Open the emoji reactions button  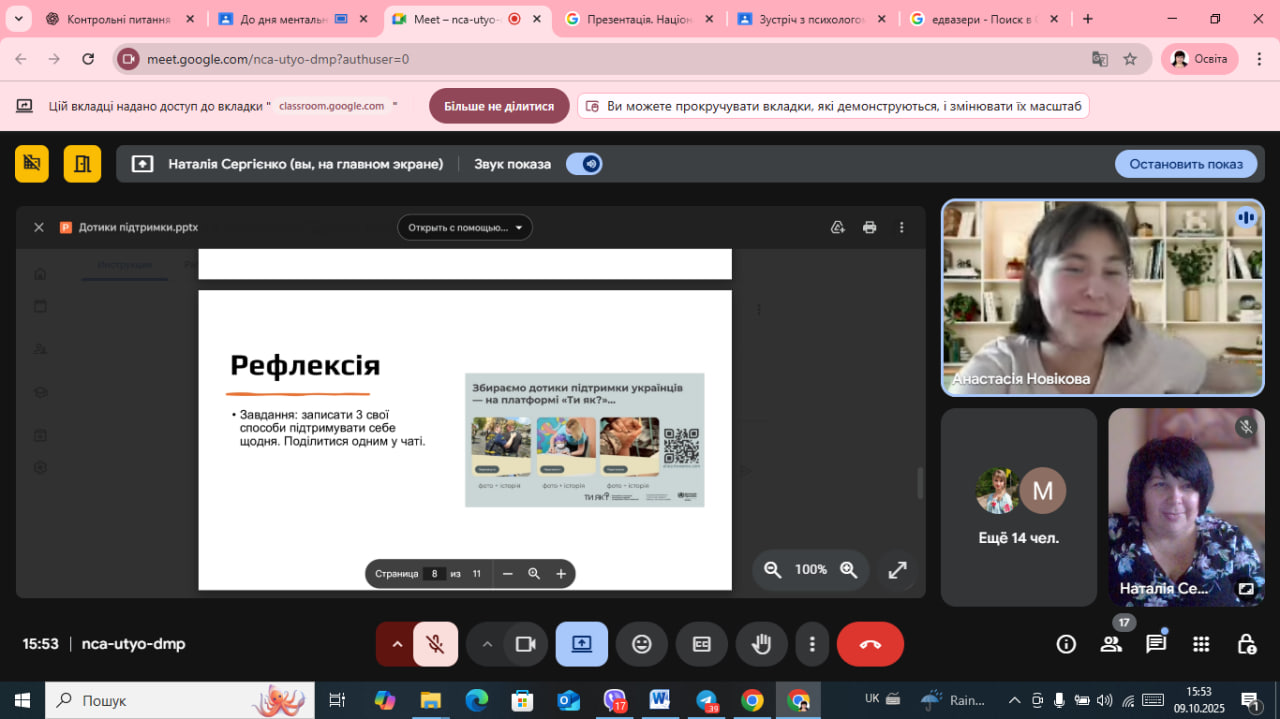pyautogui.click(x=642, y=644)
